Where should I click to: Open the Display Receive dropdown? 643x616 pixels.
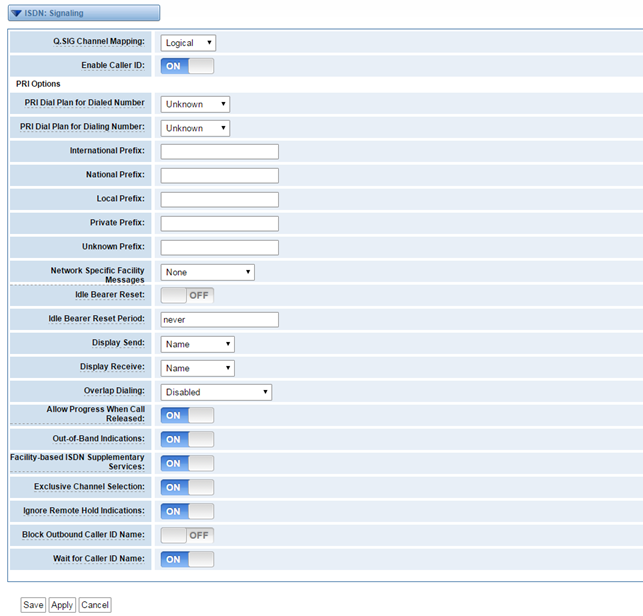(198, 368)
